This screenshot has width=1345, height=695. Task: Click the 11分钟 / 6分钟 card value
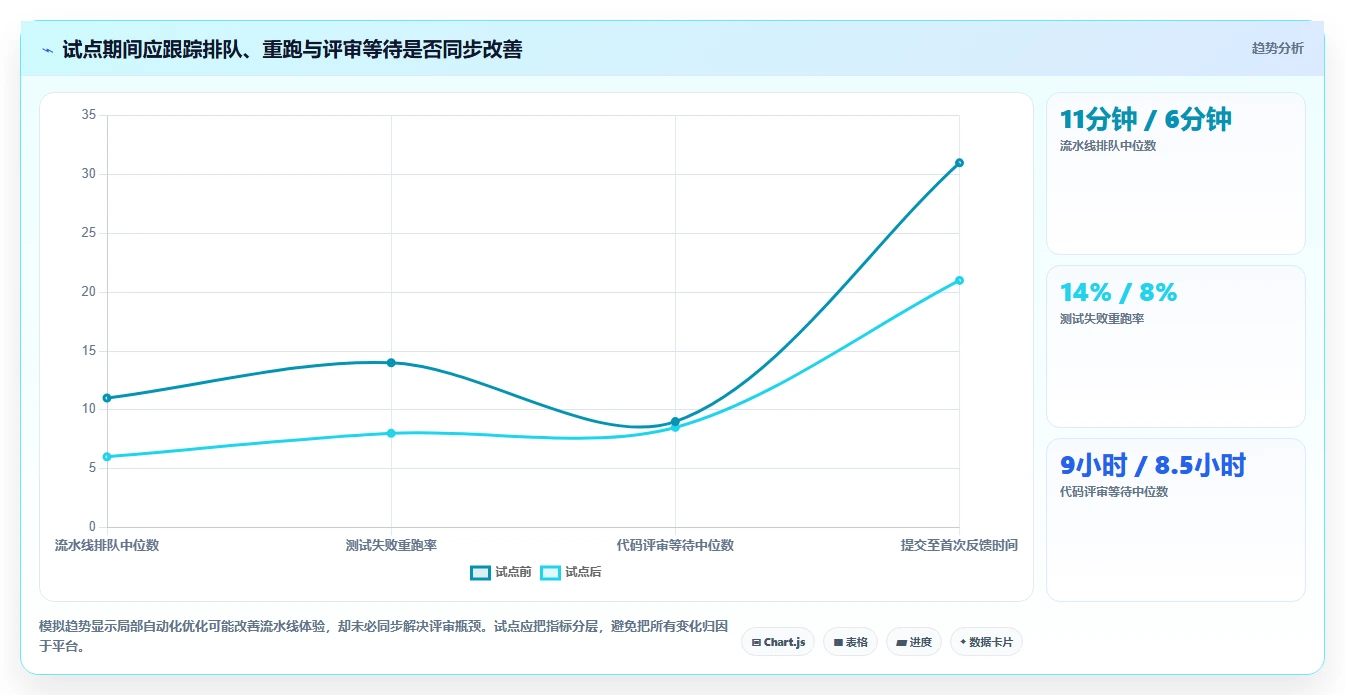coord(1146,119)
